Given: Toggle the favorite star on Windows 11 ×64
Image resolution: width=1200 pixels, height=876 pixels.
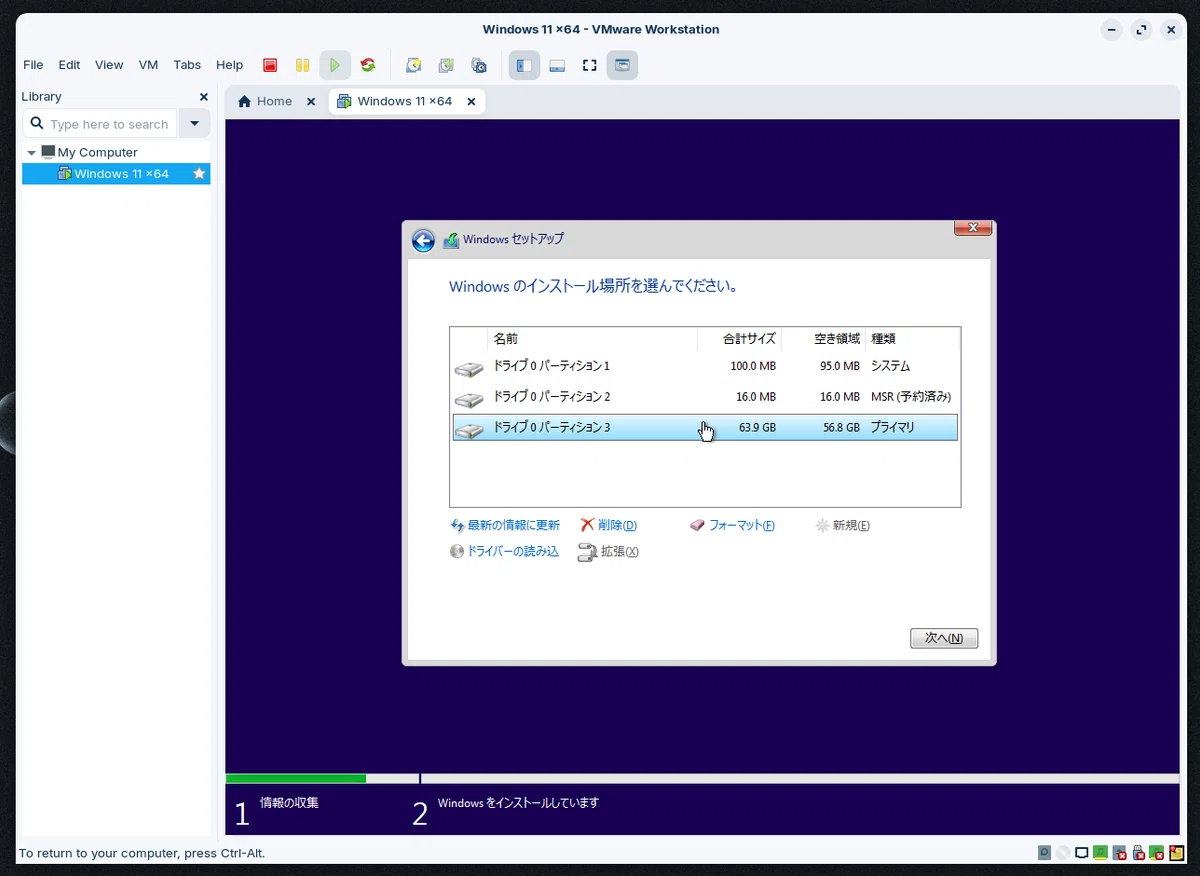Looking at the screenshot, I should (199, 174).
